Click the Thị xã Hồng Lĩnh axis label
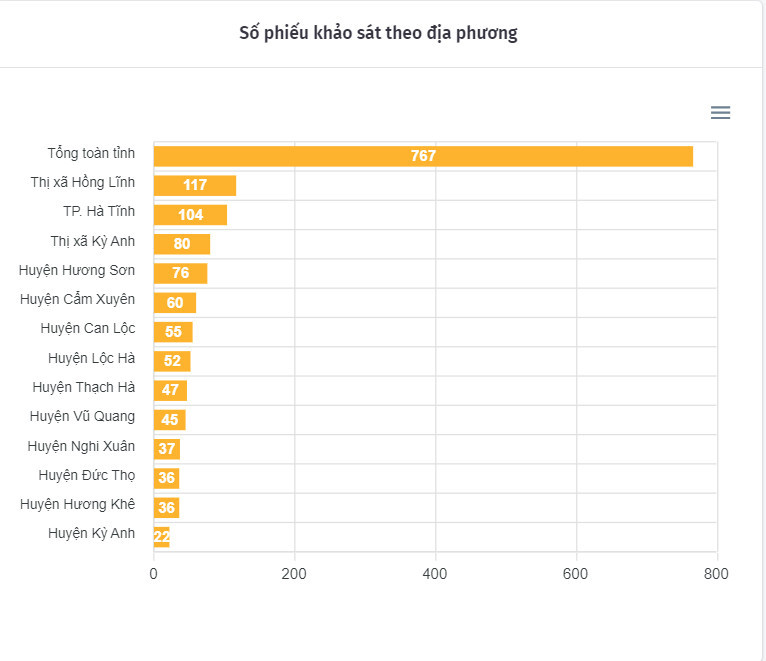The height and width of the screenshot is (661, 766). 83,182
